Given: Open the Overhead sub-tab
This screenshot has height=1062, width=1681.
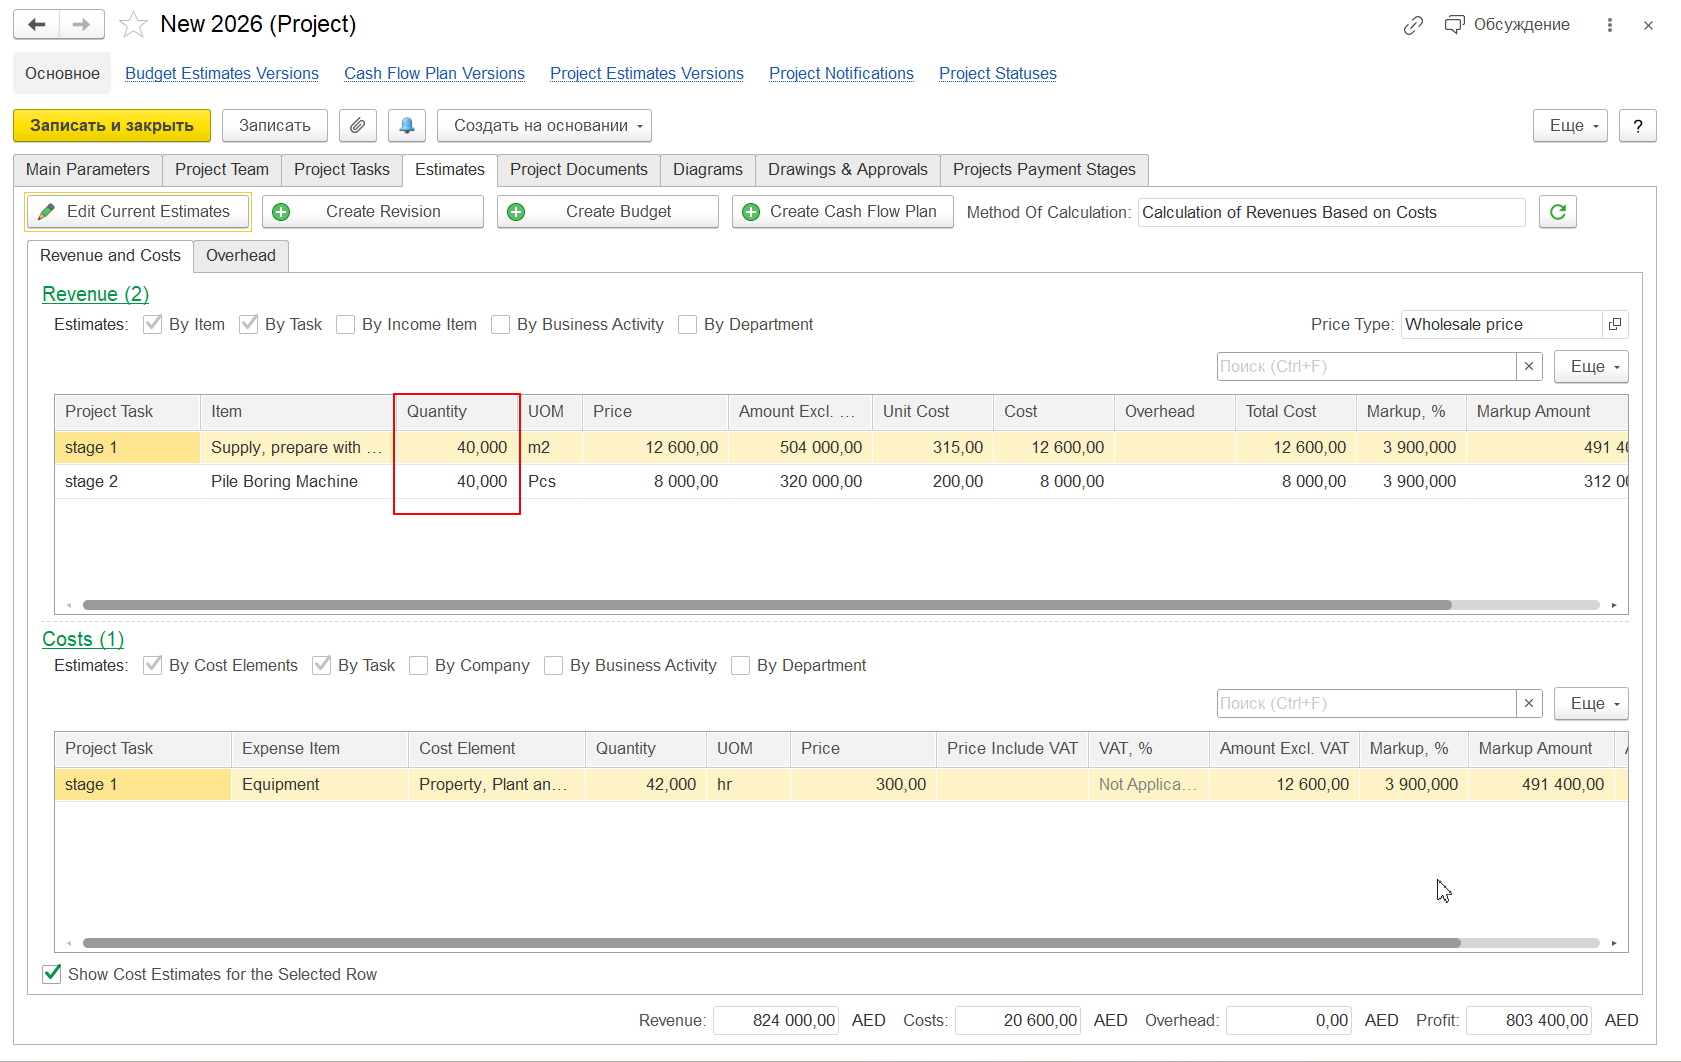Looking at the screenshot, I should pyautogui.click(x=240, y=256).
